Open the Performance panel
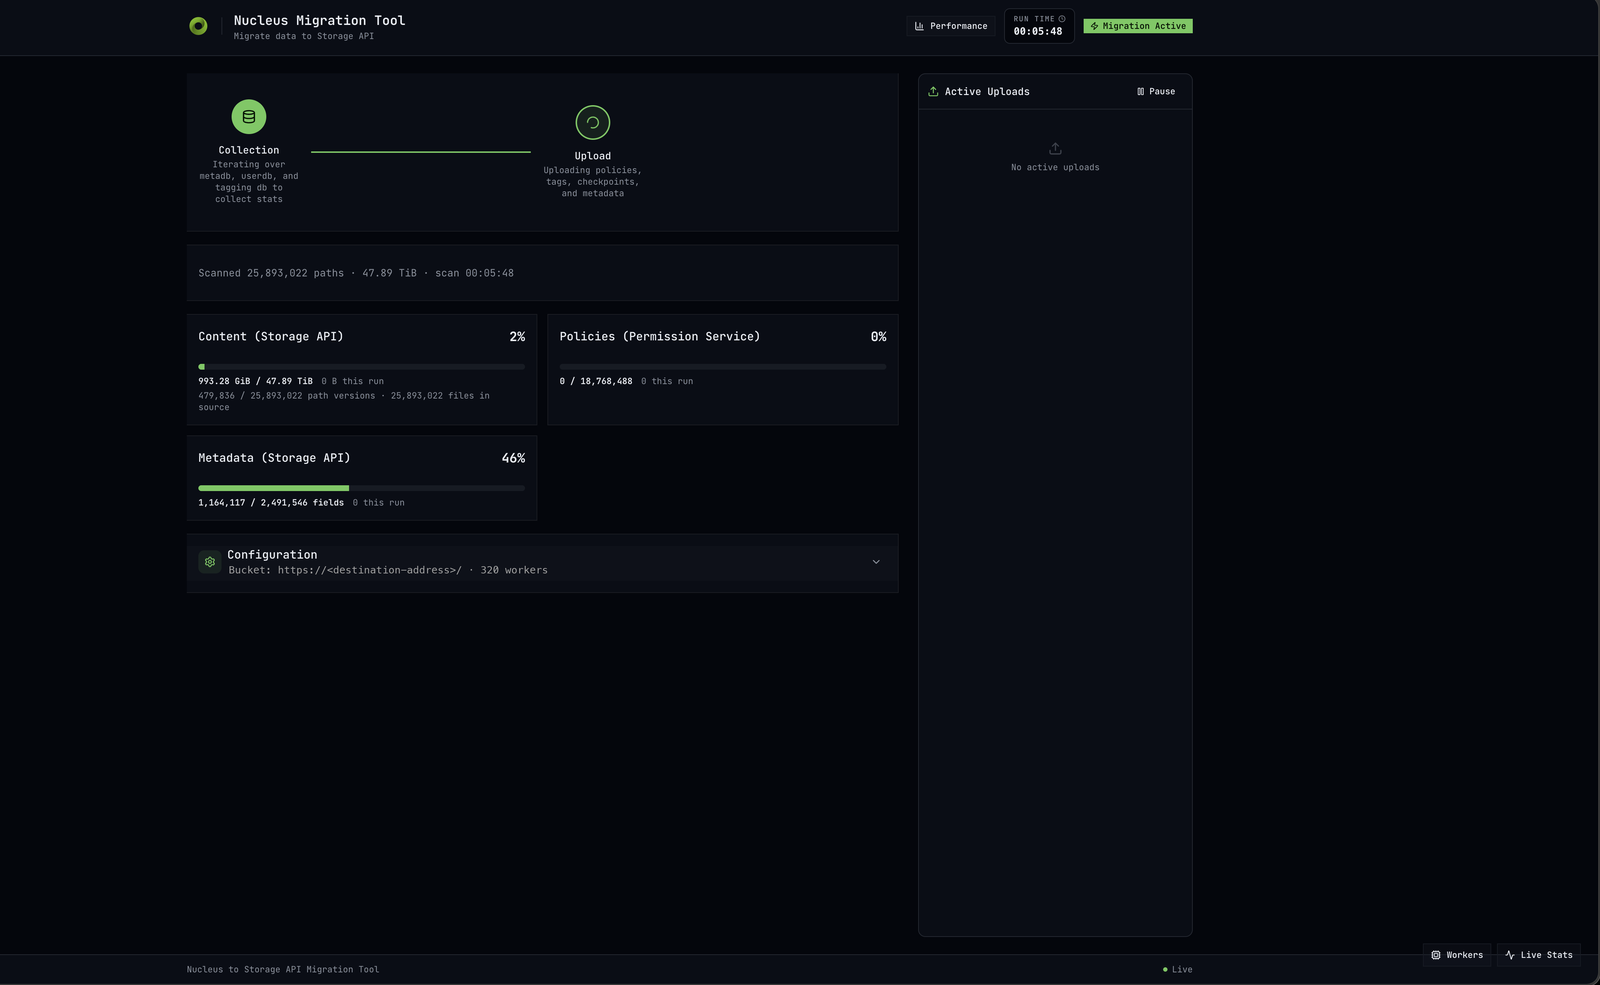Screen dimensions: 1600x985 click(x=951, y=26)
